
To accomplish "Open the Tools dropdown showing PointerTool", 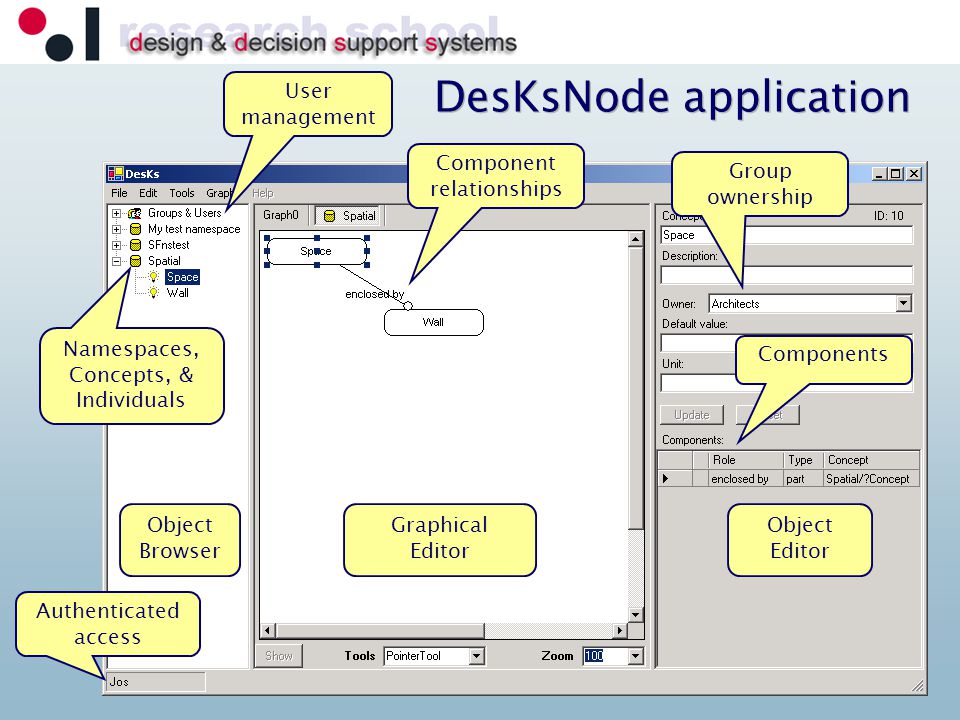I will pos(477,656).
